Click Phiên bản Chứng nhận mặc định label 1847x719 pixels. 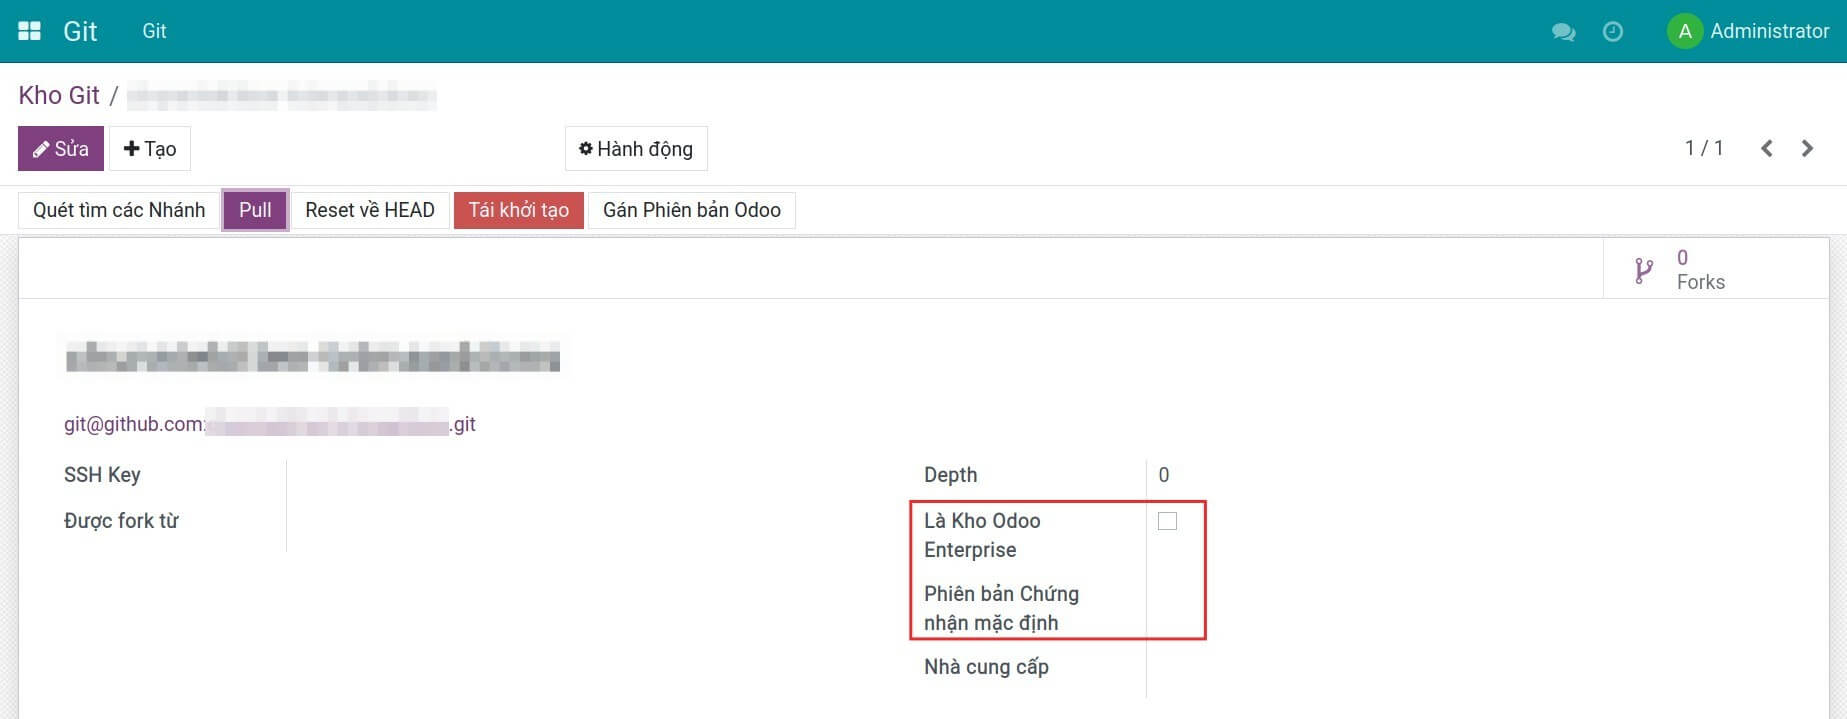pyautogui.click(x=1001, y=608)
